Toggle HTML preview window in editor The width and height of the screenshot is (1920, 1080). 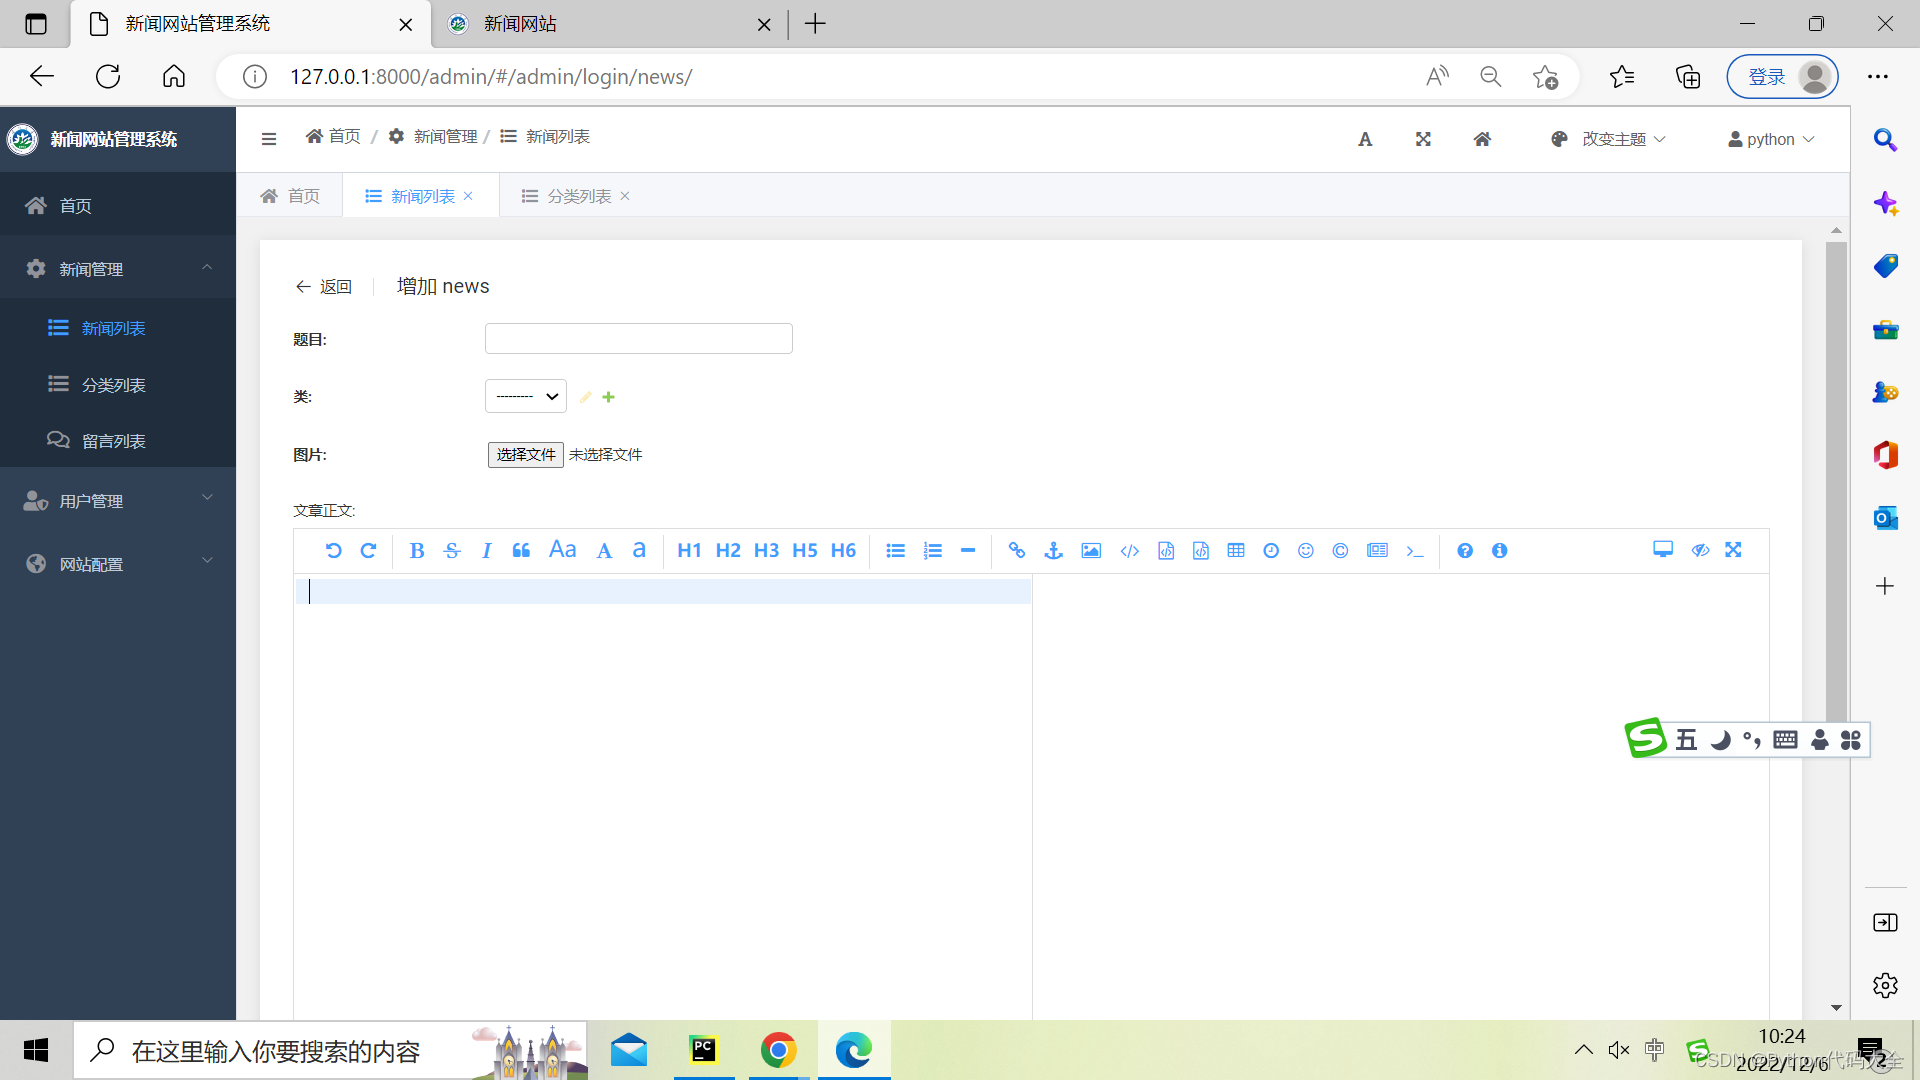click(1663, 550)
